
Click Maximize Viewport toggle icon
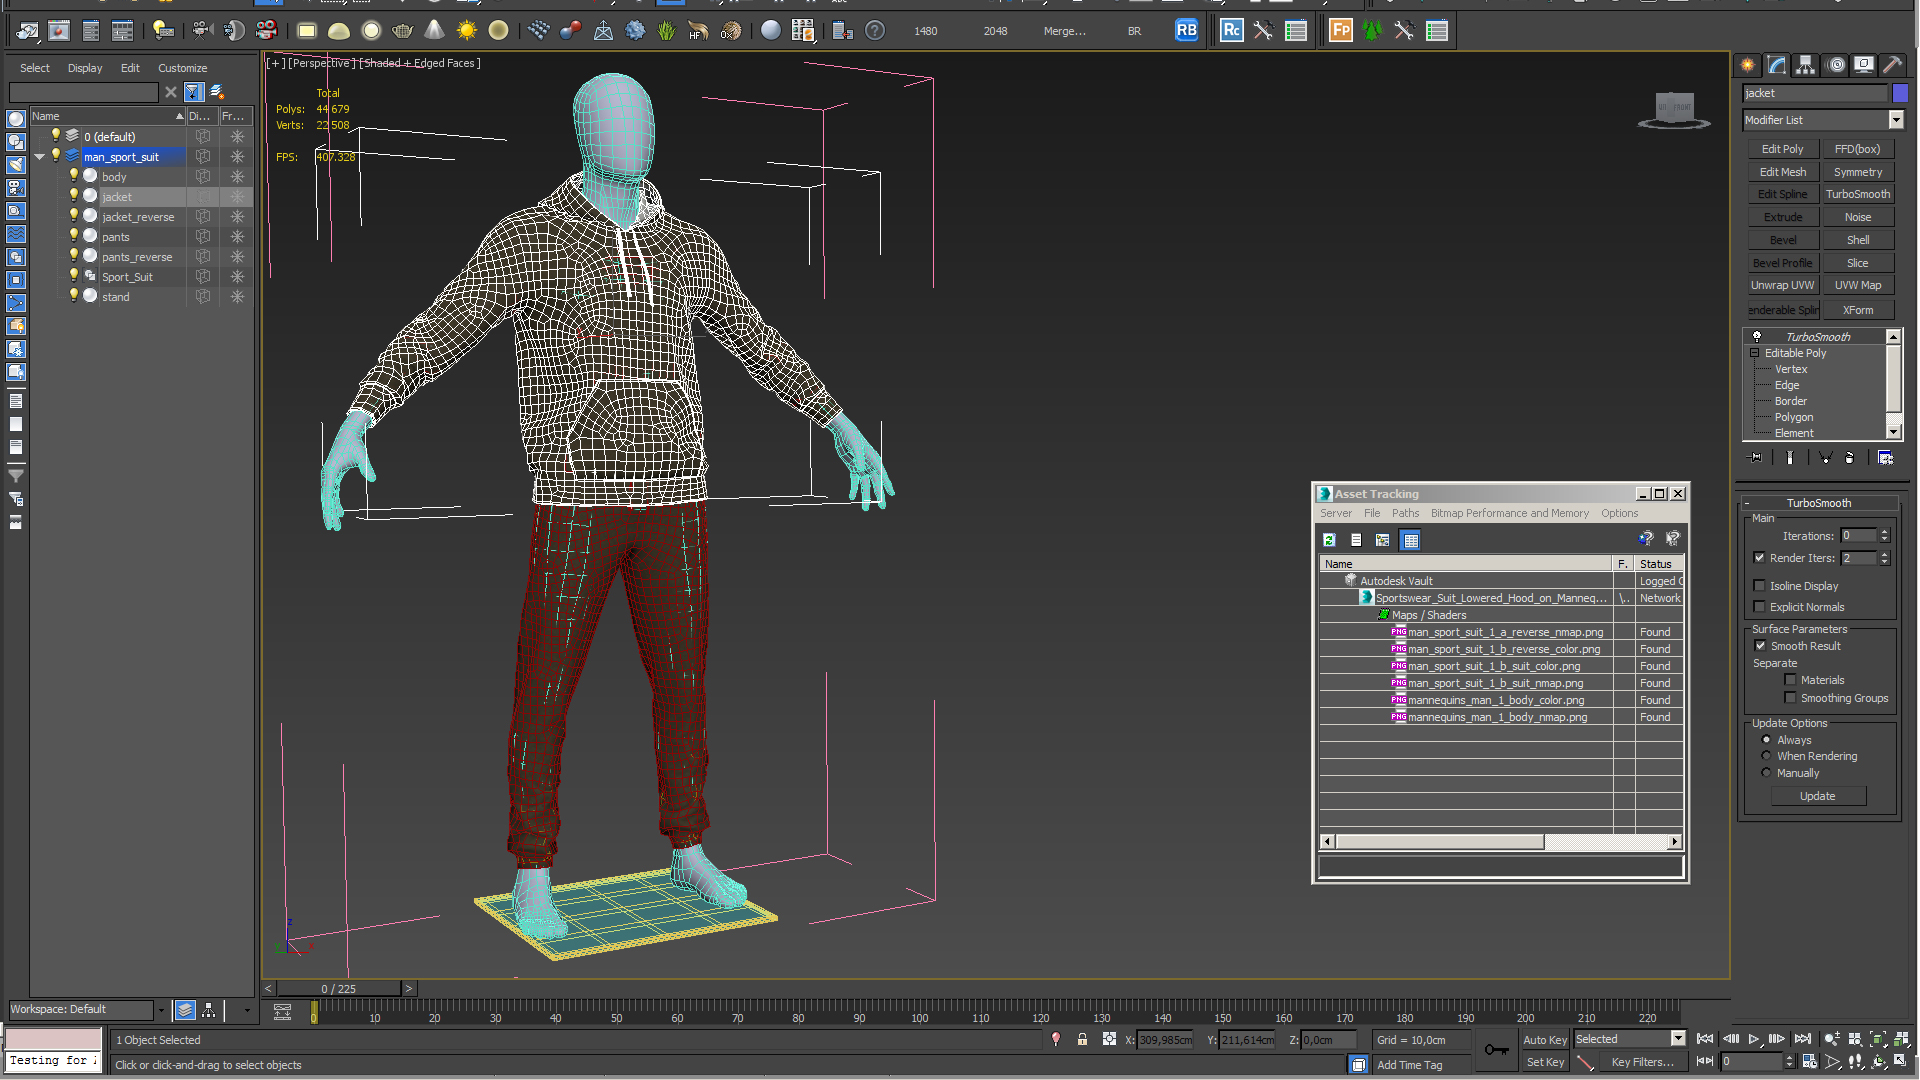pos(1901,1062)
